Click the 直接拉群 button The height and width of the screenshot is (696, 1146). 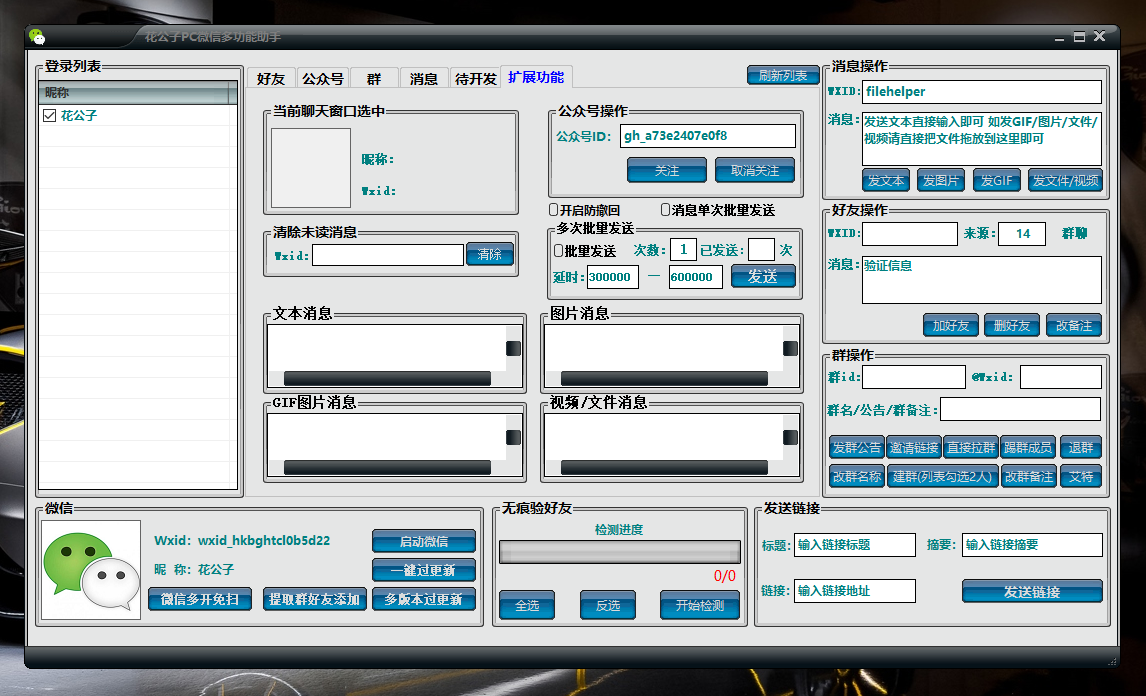971,447
